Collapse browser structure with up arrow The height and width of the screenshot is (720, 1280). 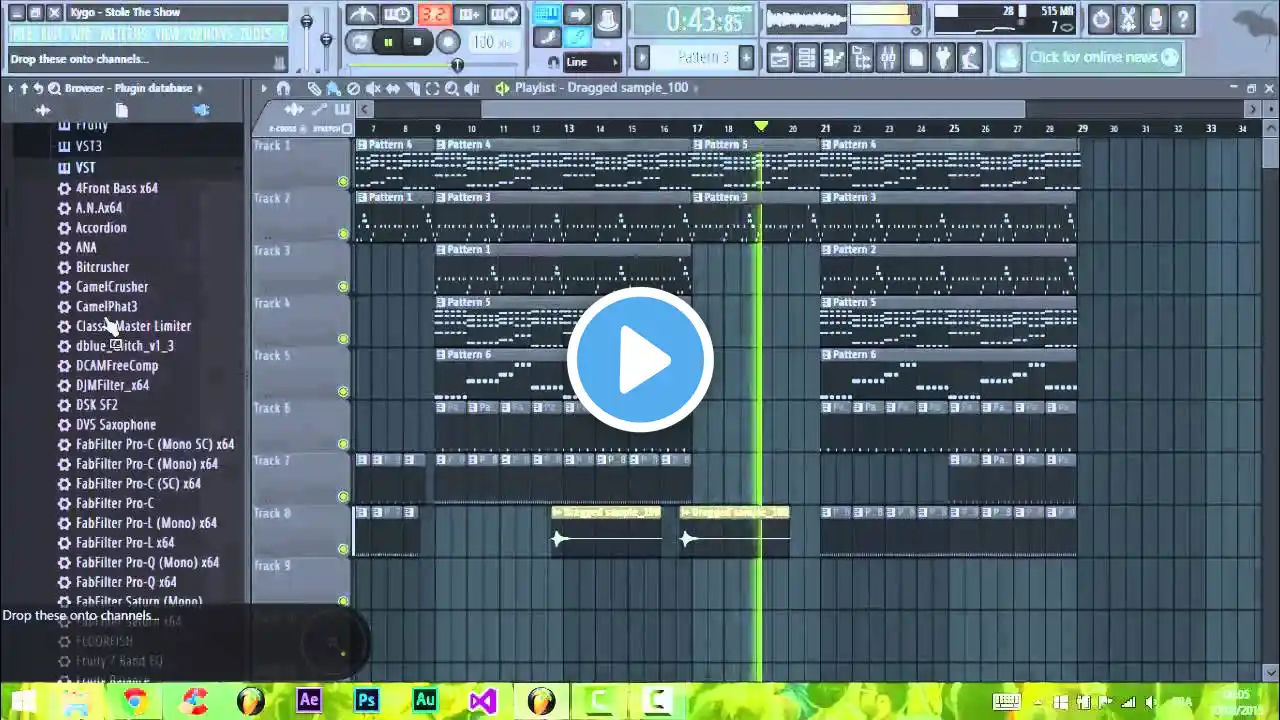point(24,88)
